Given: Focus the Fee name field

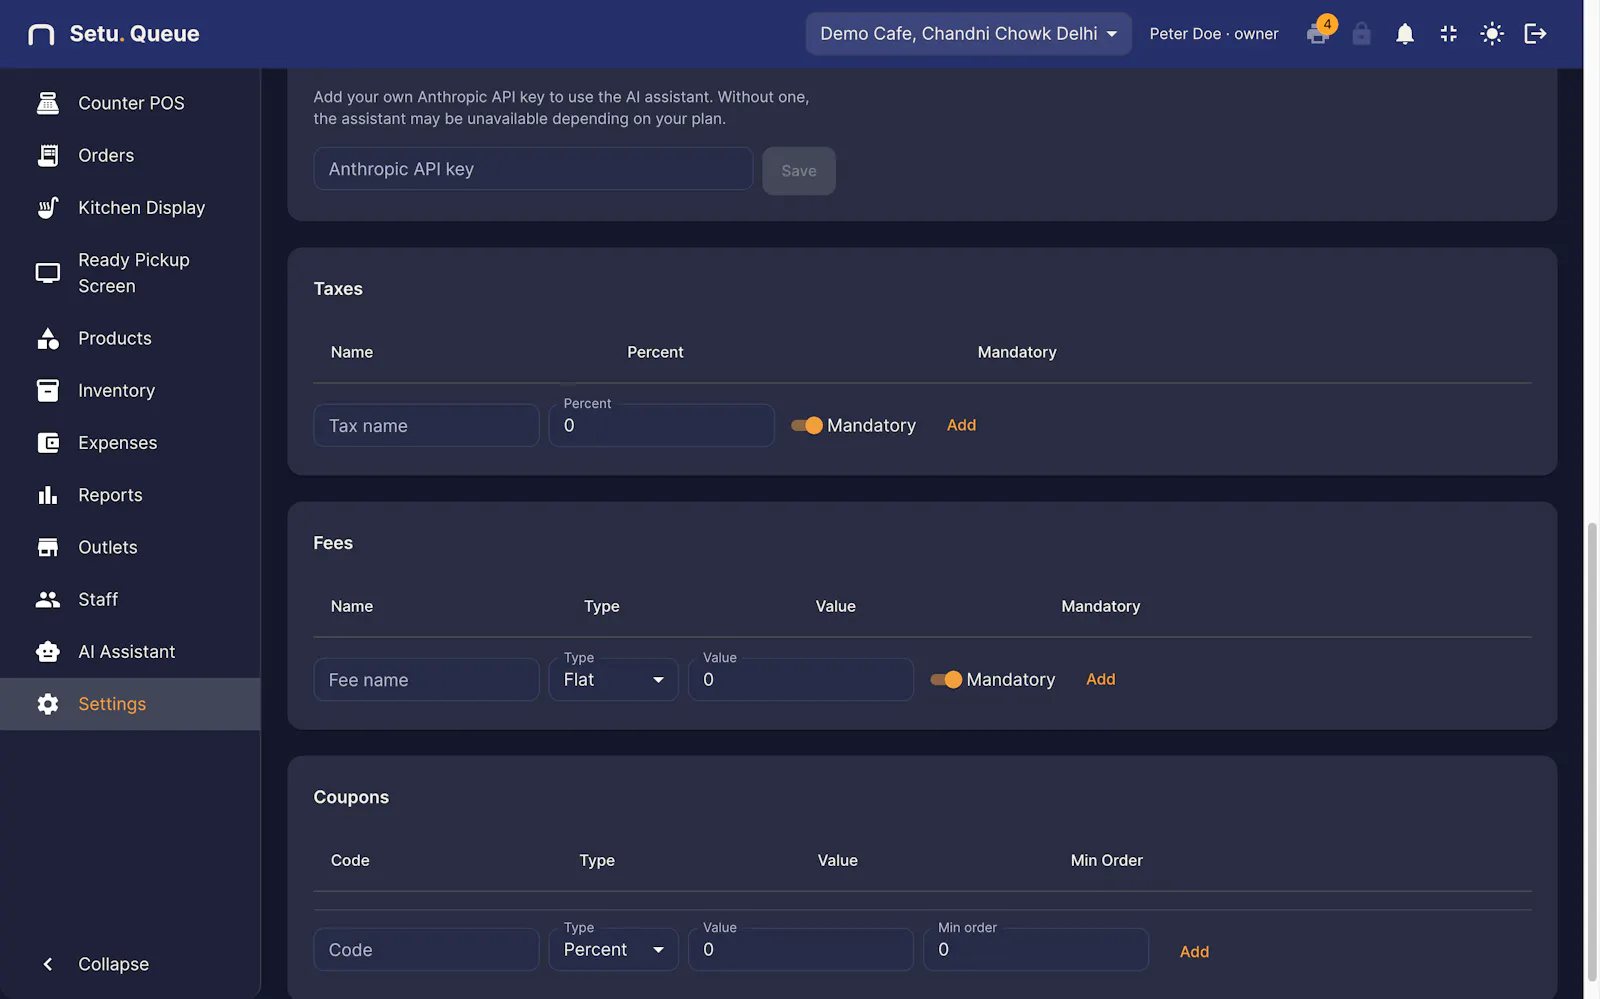Looking at the screenshot, I should tap(426, 679).
